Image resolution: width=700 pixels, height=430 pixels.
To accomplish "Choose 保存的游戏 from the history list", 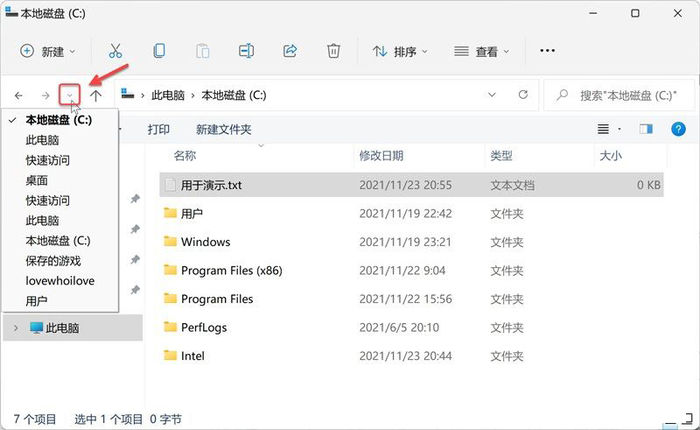I will pyautogui.click(x=53, y=260).
